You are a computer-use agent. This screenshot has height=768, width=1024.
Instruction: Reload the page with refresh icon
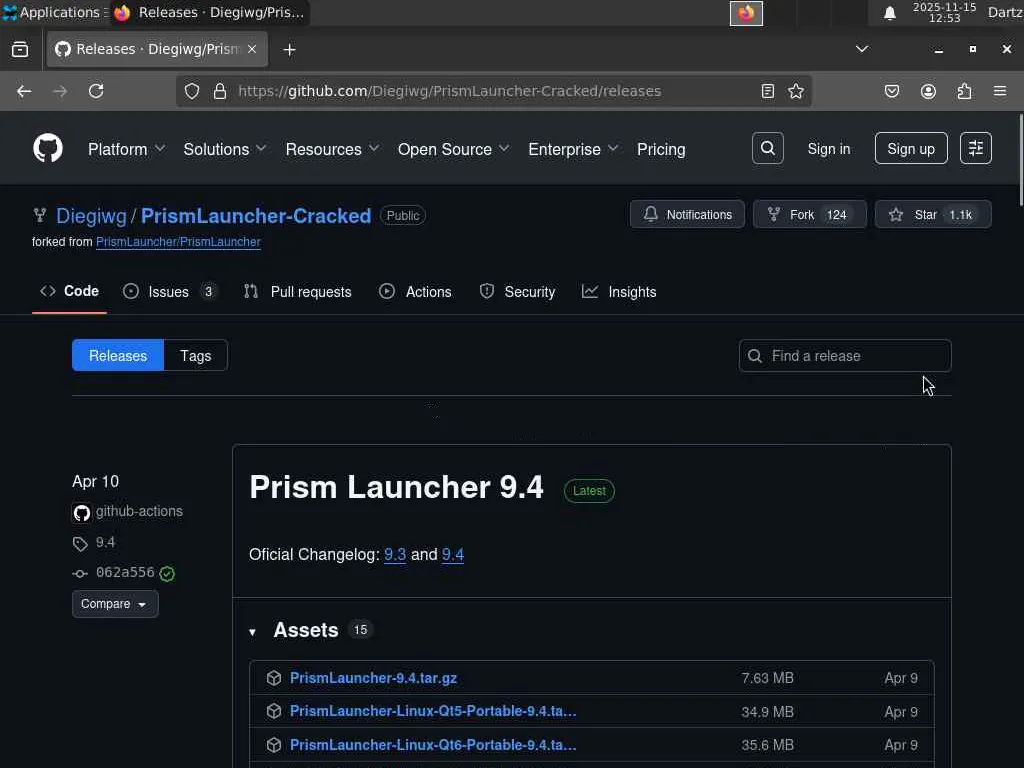point(96,91)
